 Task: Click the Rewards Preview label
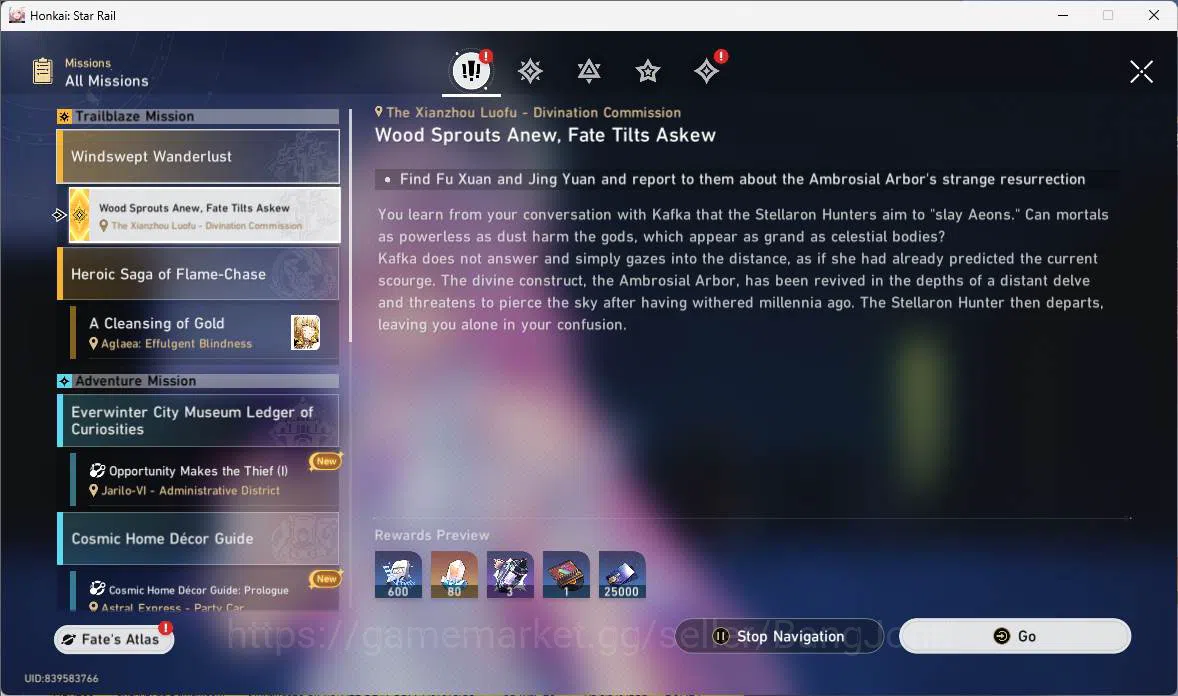(432, 535)
